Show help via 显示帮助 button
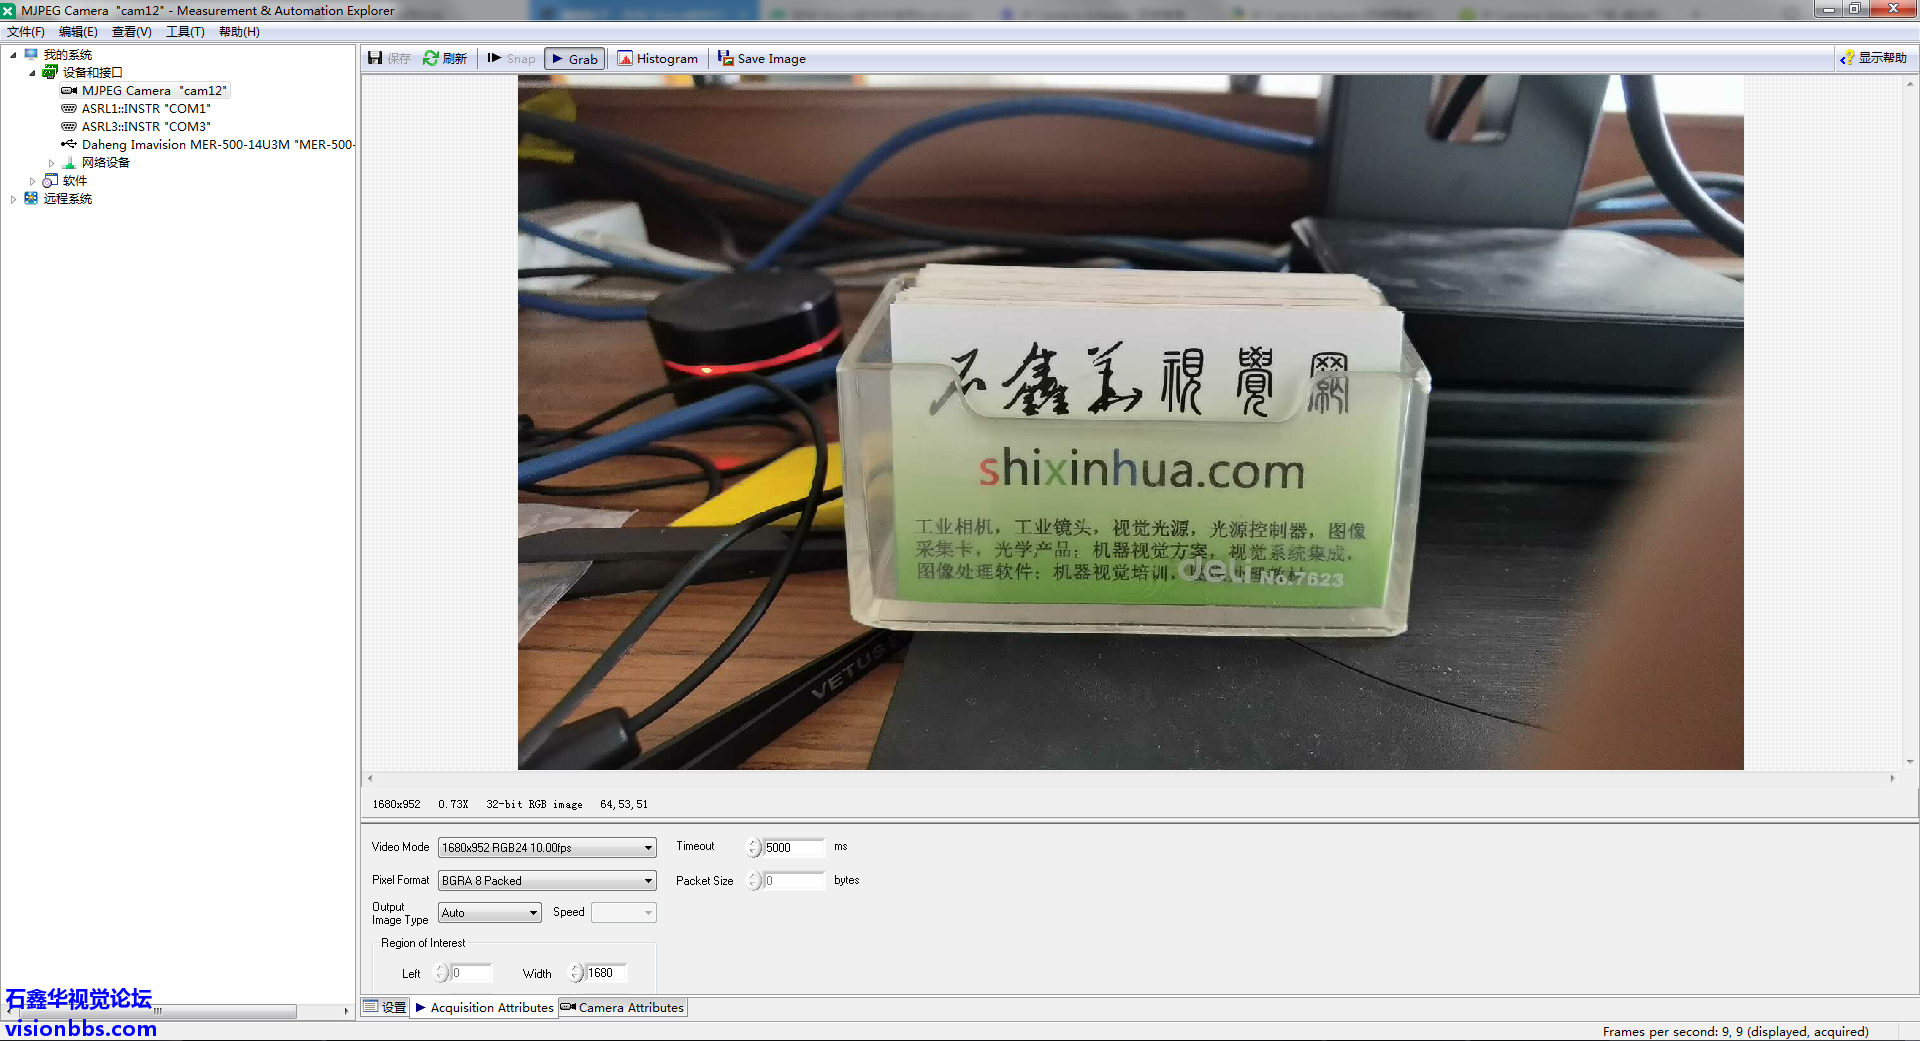This screenshot has height=1041, width=1920. click(1874, 58)
